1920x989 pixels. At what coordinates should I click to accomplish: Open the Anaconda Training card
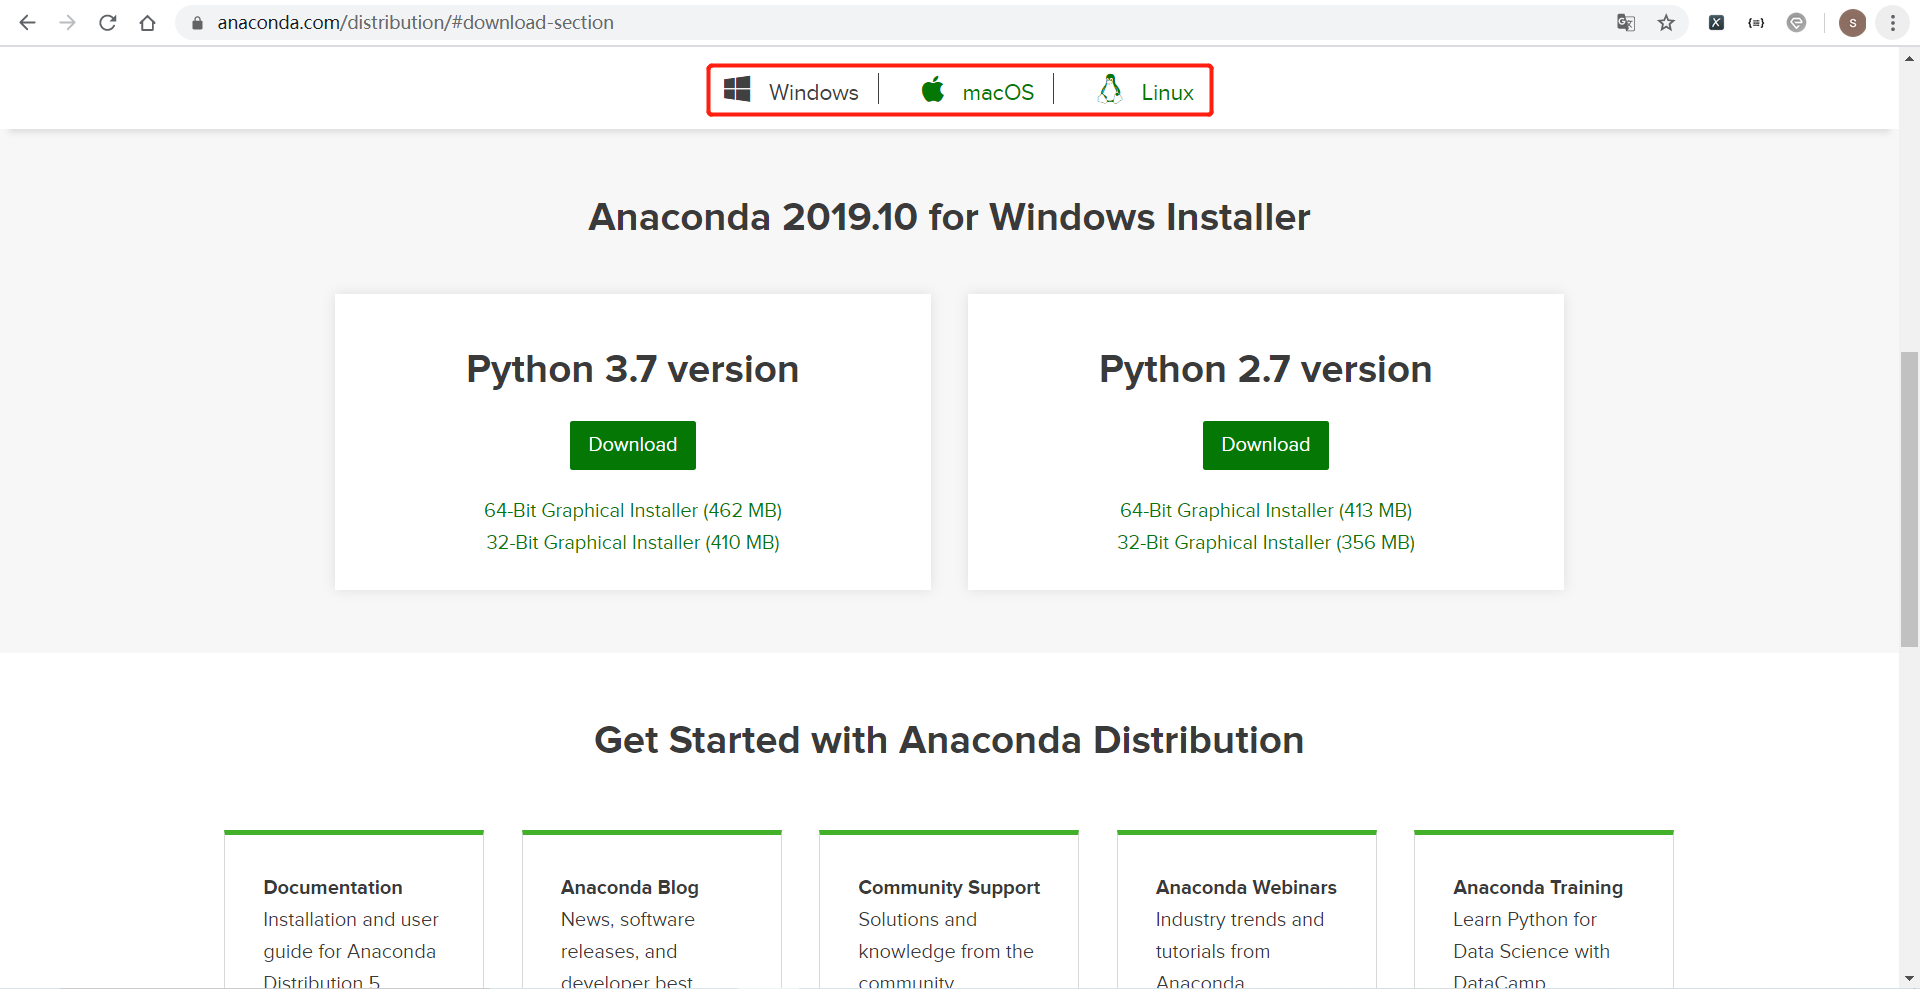[x=1544, y=910]
